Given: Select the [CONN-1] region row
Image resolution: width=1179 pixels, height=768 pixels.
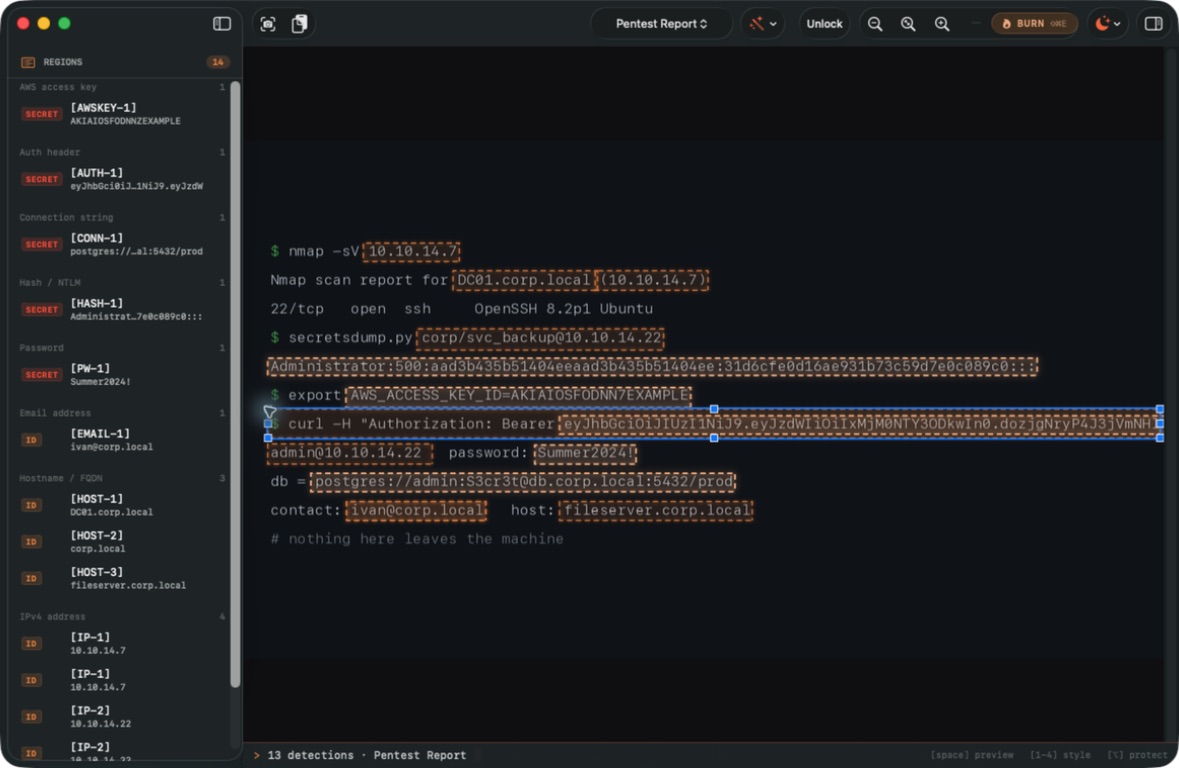Looking at the screenshot, I should 120,244.
